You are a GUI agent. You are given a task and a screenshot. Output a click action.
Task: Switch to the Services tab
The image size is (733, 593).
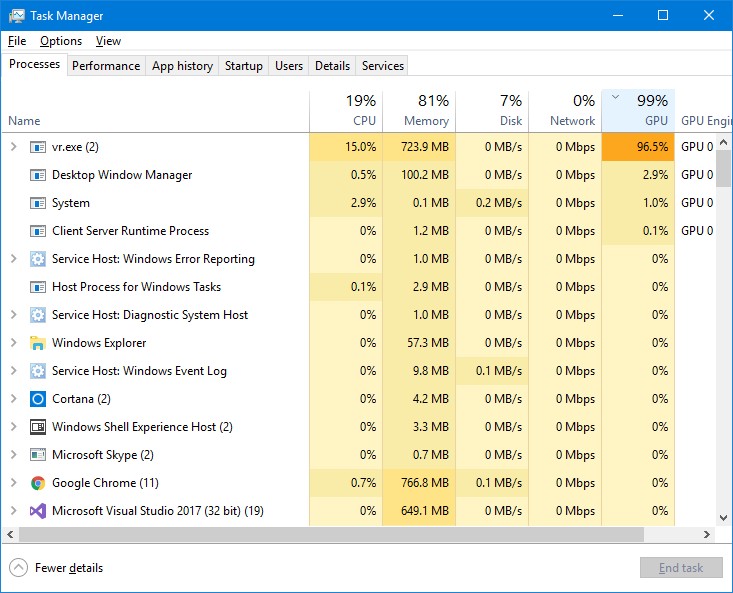pos(383,66)
